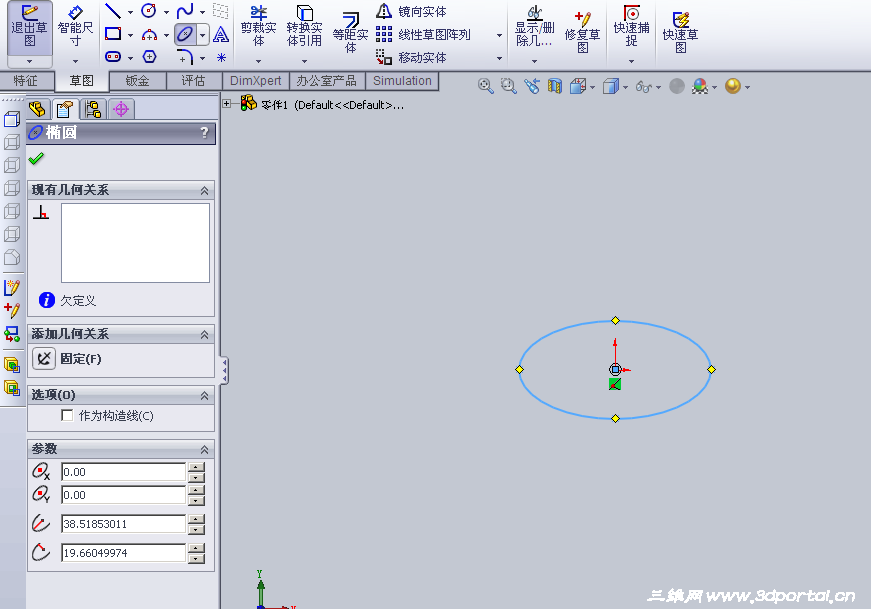
Task: Select the Sketch Fillet tool
Action: click(x=185, y=57)
